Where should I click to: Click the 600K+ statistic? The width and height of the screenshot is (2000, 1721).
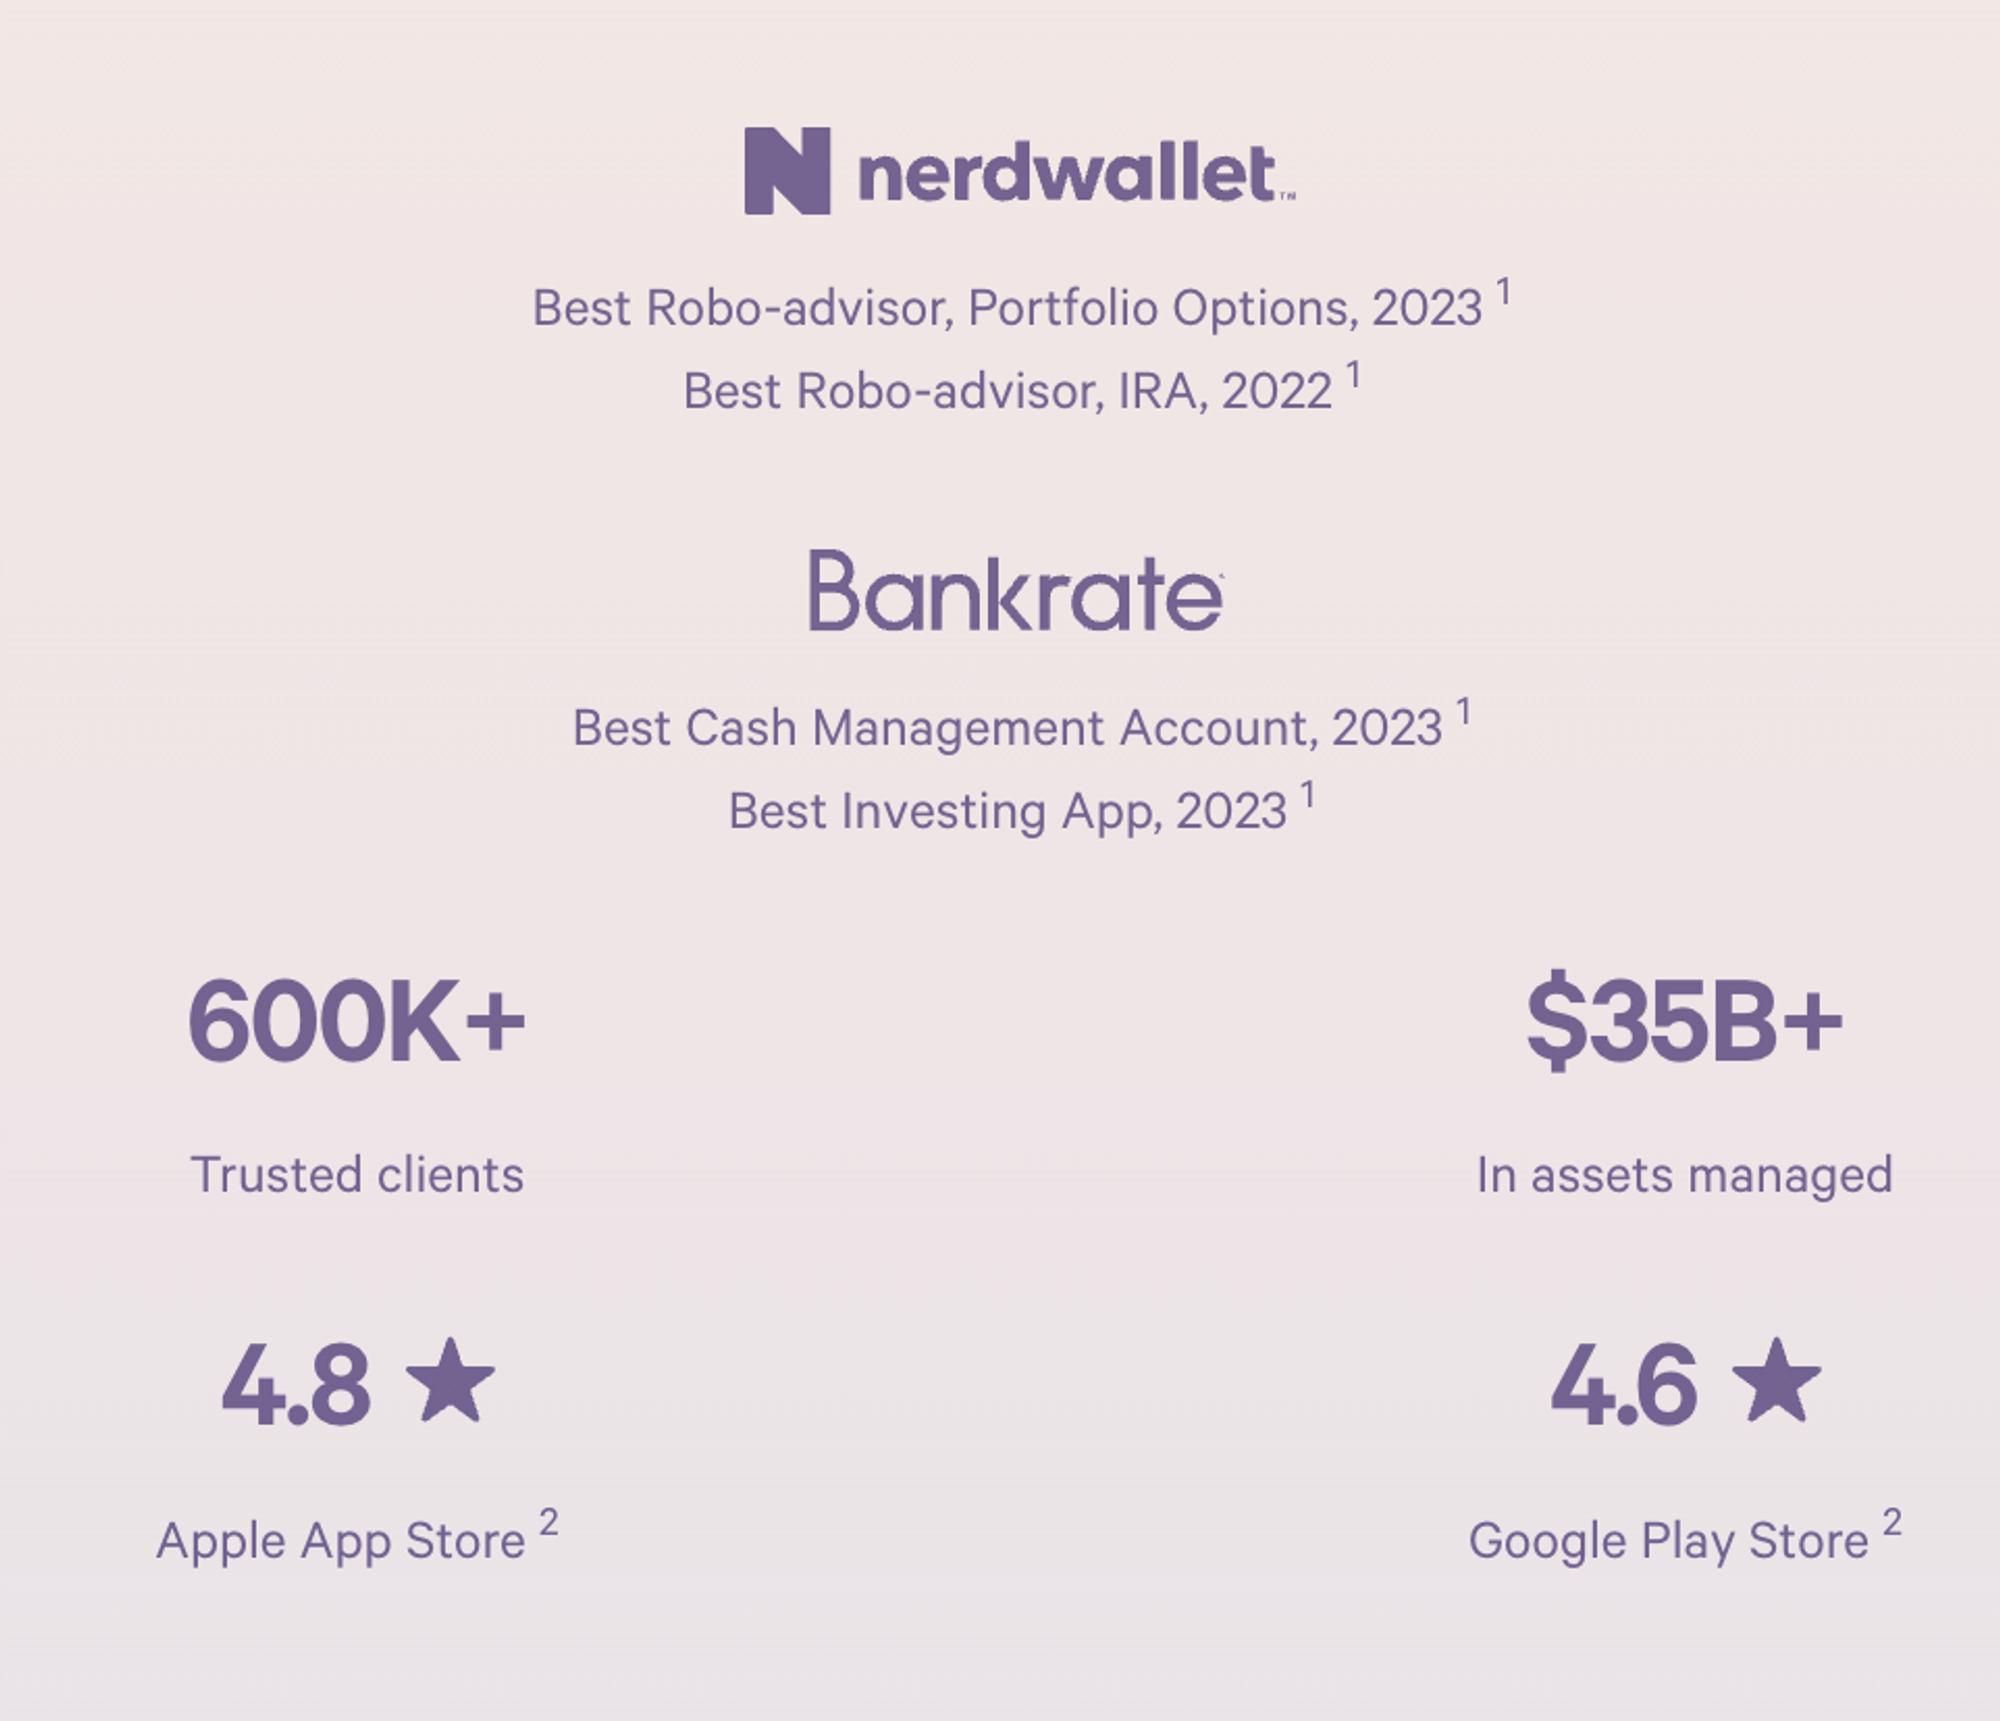[356, 1022]
